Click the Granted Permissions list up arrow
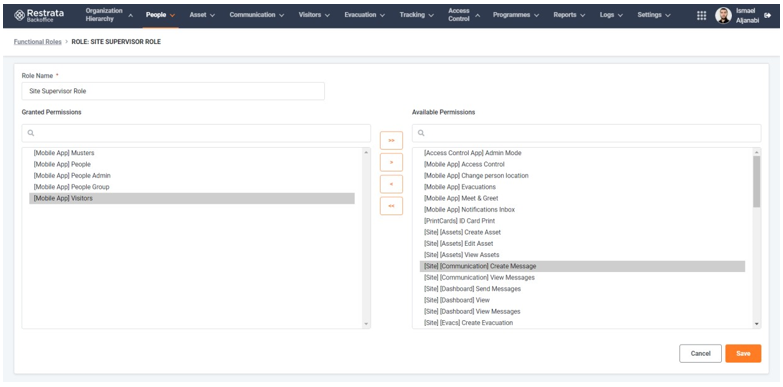This screenshot has height=387, width=783. point(367,152)
